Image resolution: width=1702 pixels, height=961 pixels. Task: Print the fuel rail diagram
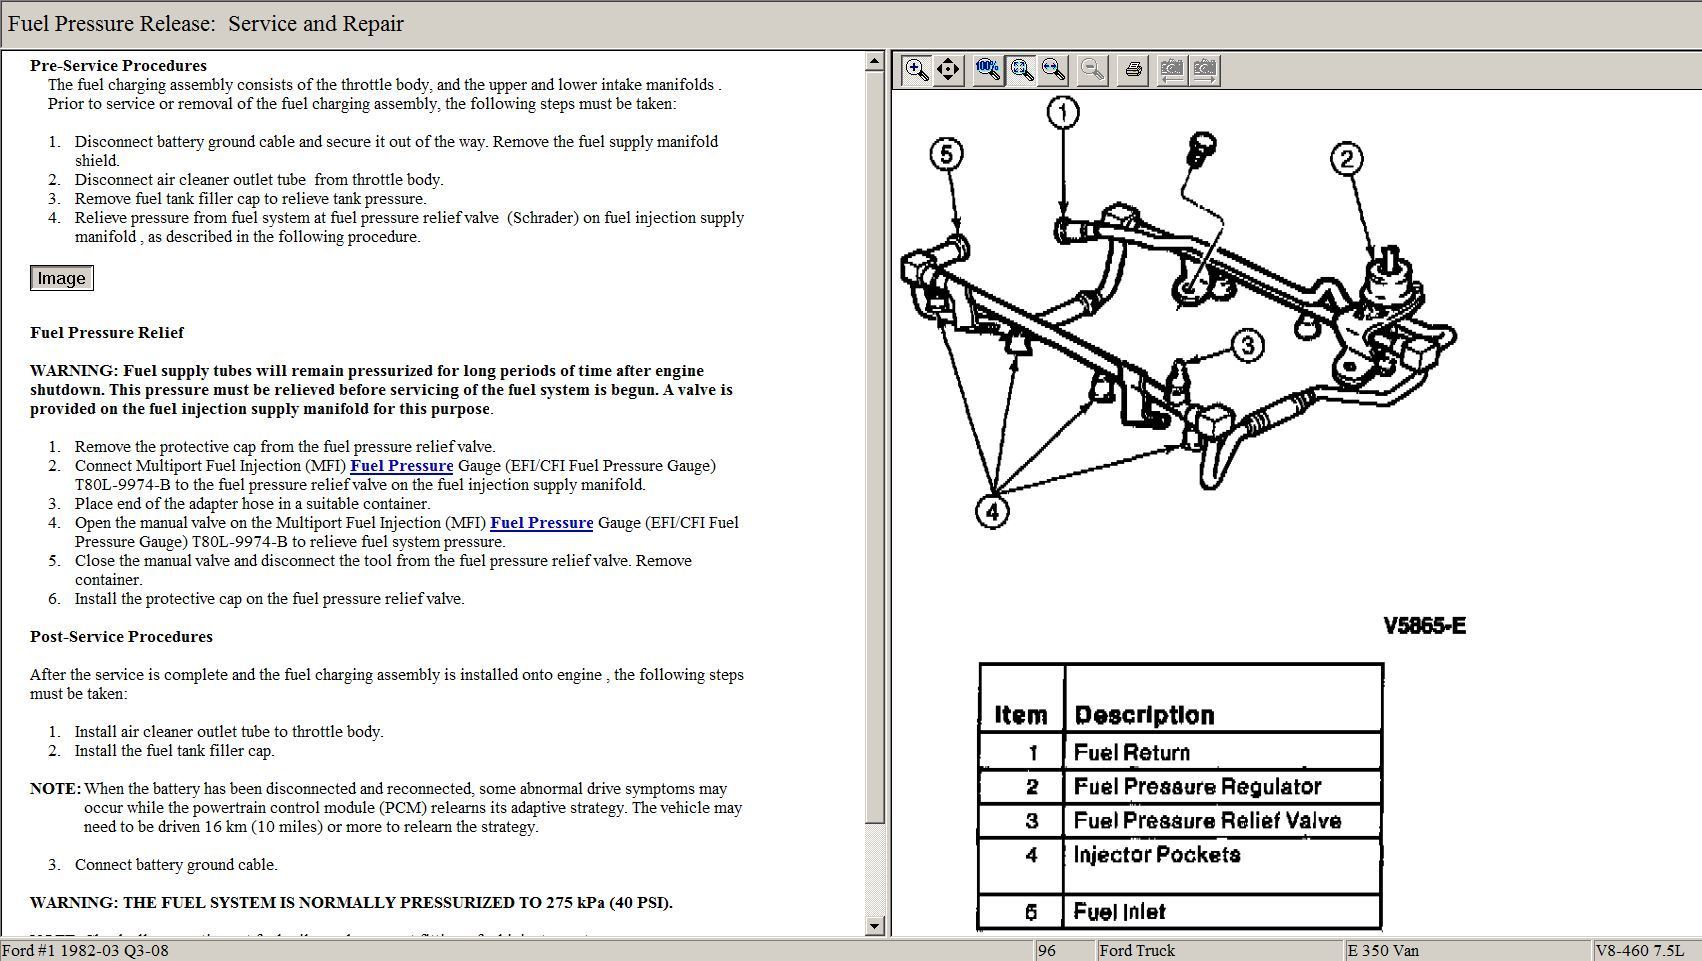click(x=1133, y=70)
